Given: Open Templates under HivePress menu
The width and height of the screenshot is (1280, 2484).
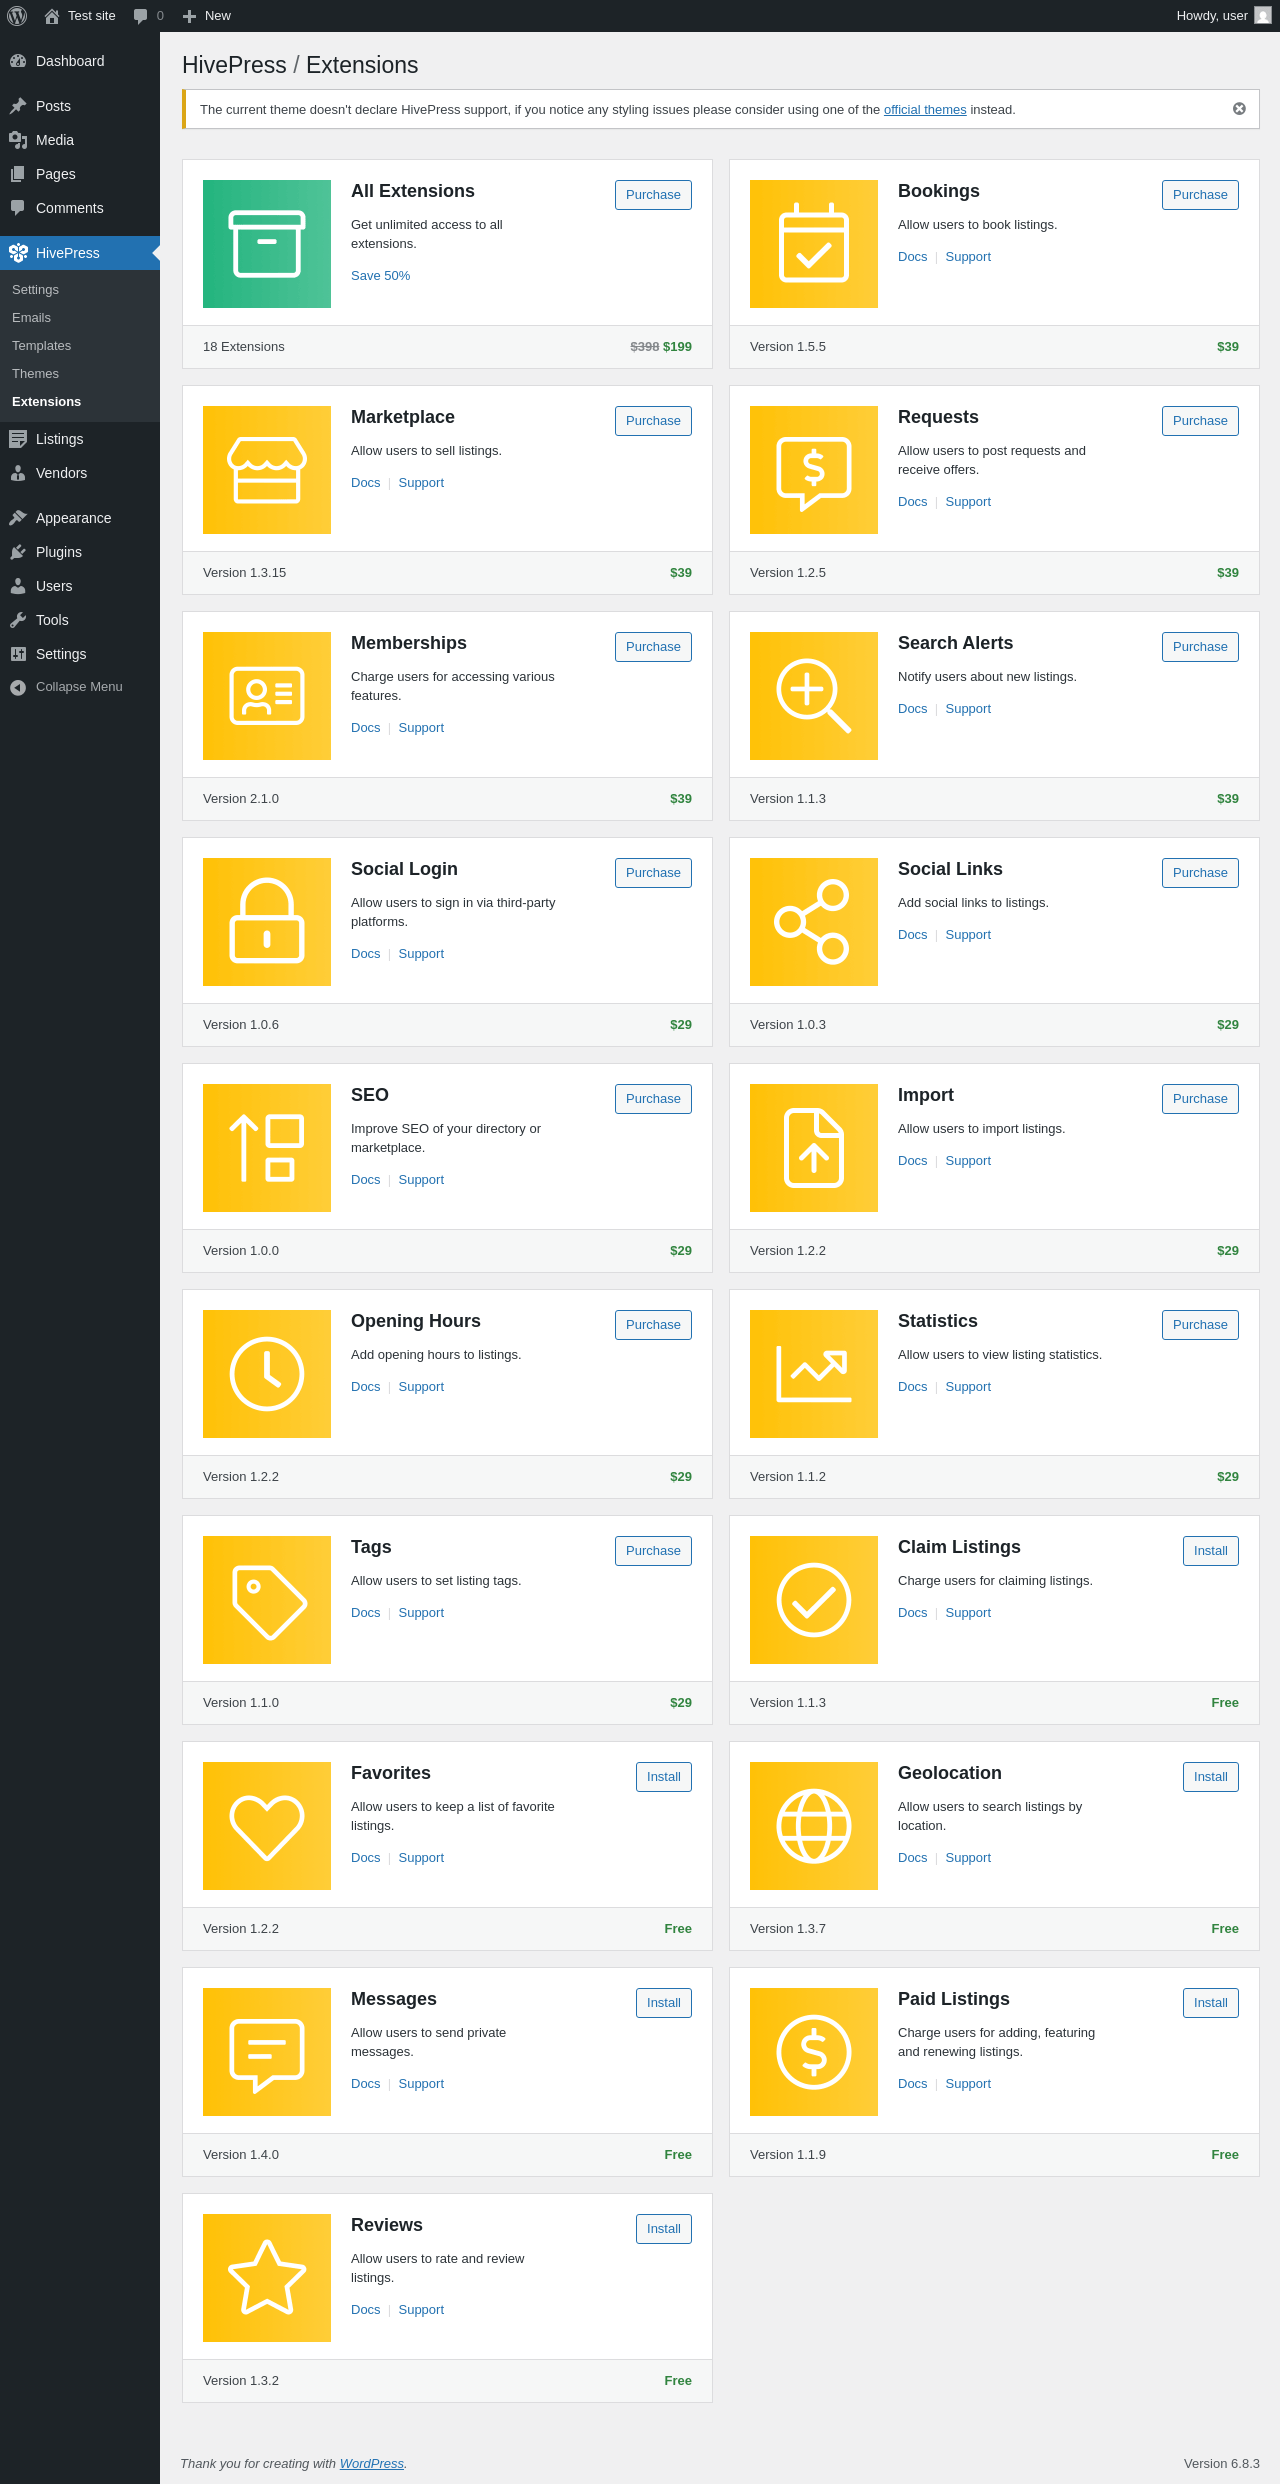Looking at the screenshot, I should 41,346.
